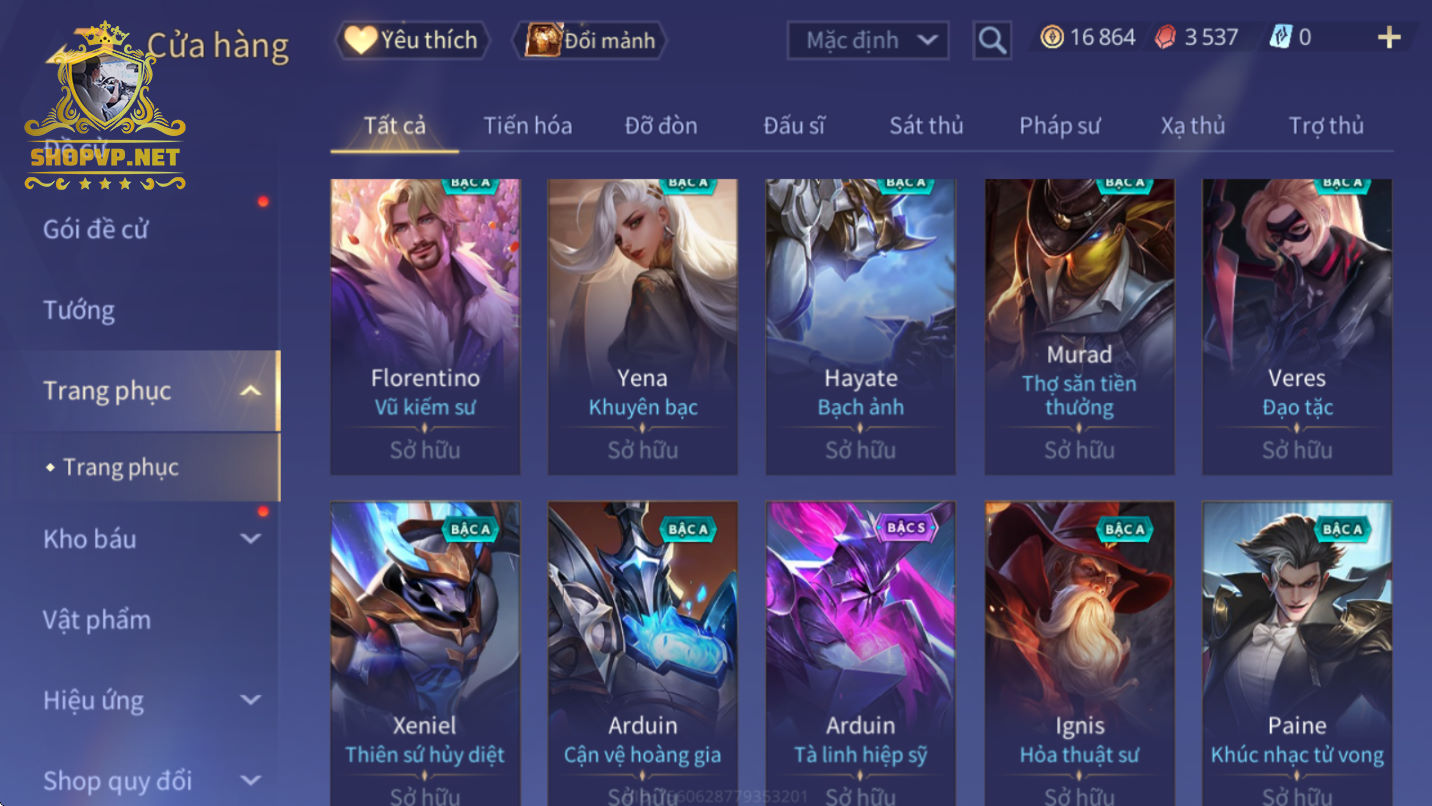The height and width of the screenshot is (806, 1432).
Task: Select the Florentino Vũ kiếm sư skin
Action: [425, 326]
